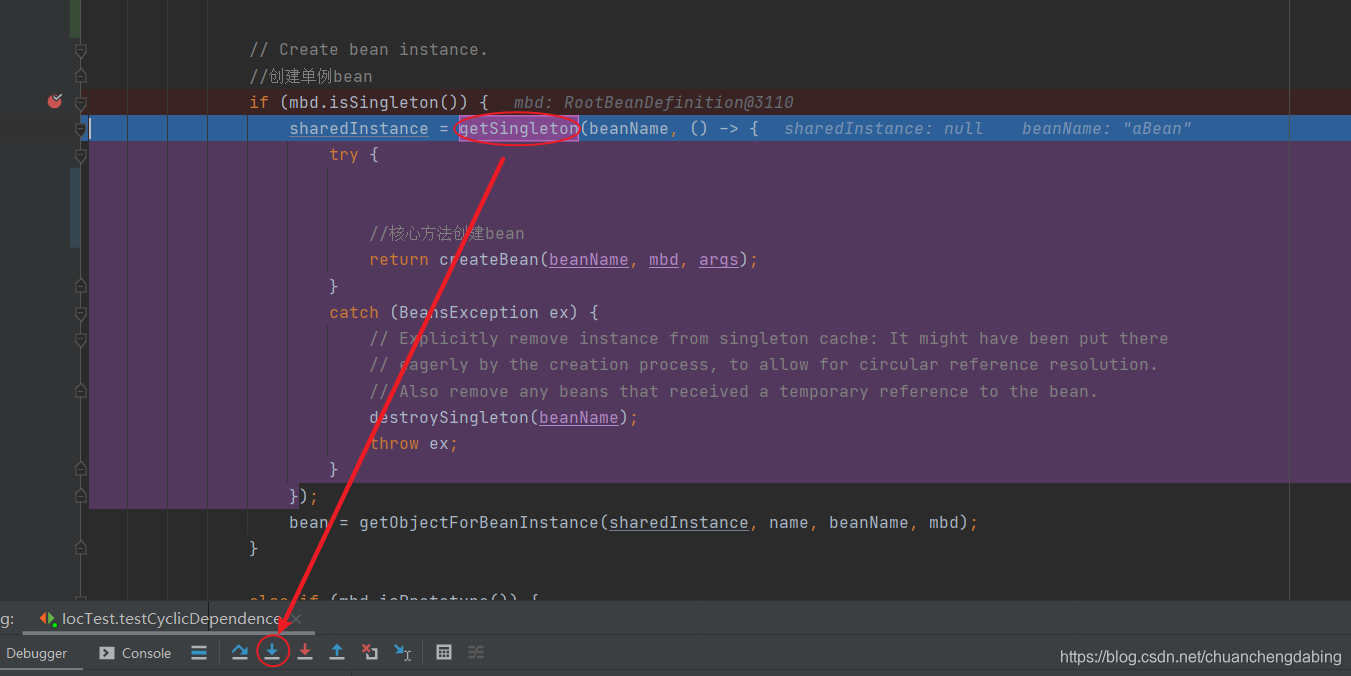The image size is (1351, 676).
Task: Select the IocTest.testCyclicDependence debug session tab
Action: (171, 619)
